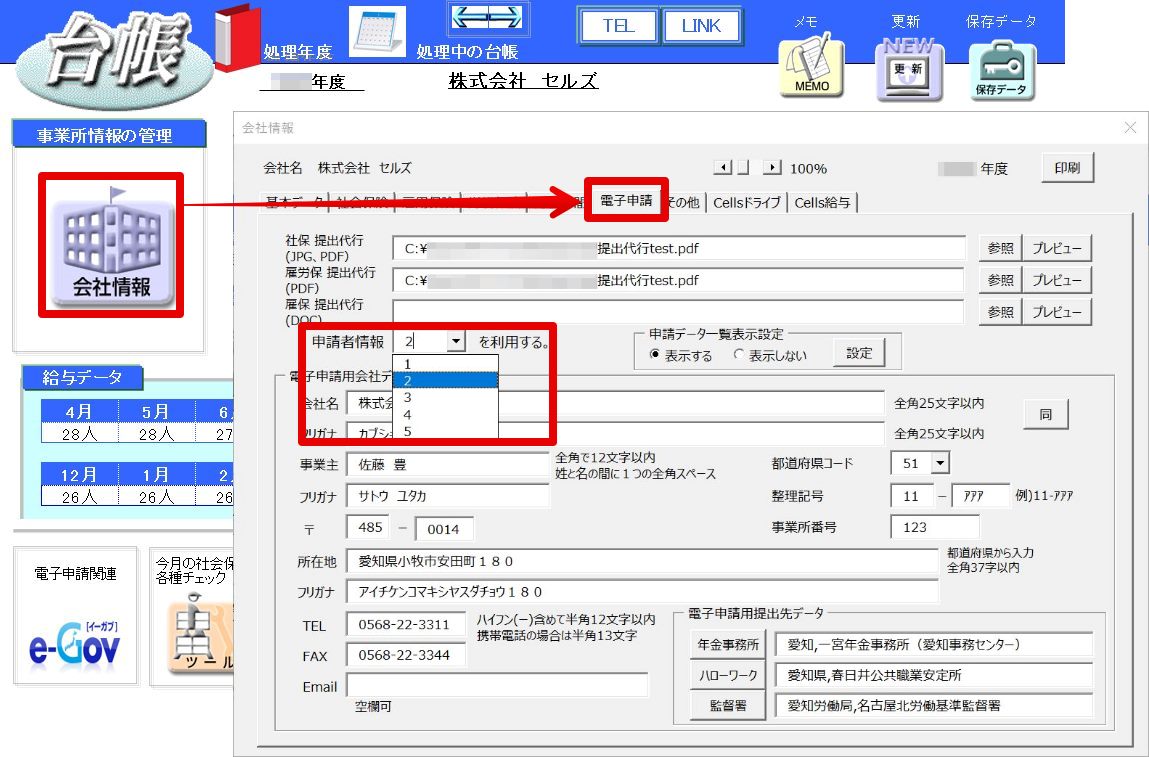Click 参照 for 社保 提出代行
This screenshot has width=1149, height=757.
click(x=1000, y=248)
